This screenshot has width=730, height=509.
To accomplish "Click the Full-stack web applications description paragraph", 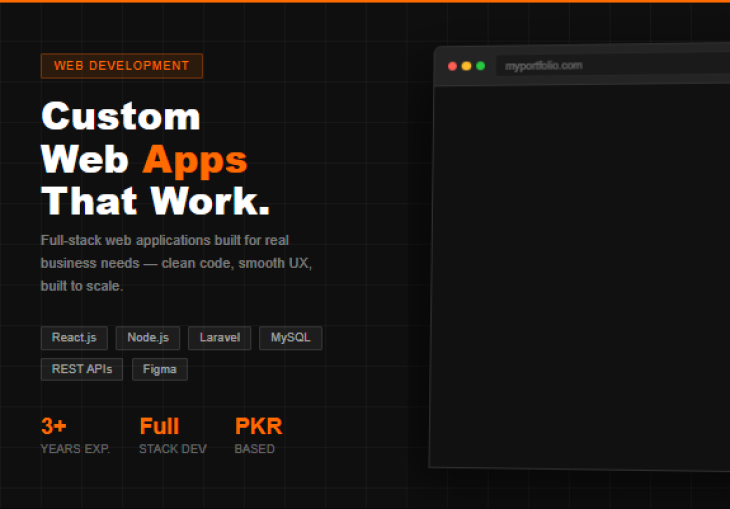I will [177, 263].
